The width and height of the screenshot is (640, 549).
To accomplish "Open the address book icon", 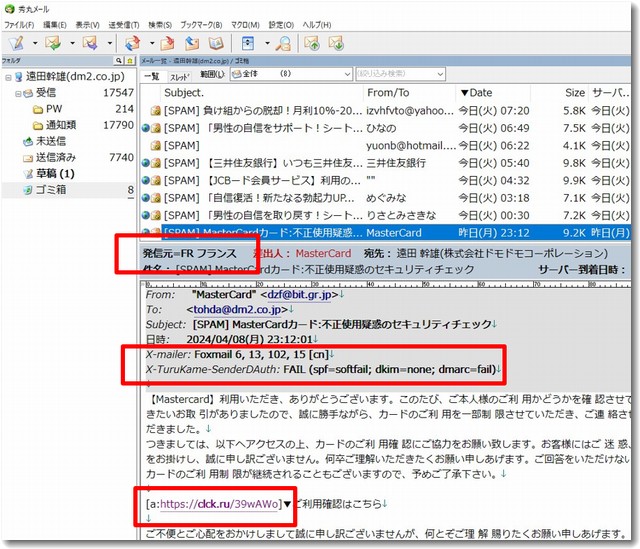I will (216, 43).
